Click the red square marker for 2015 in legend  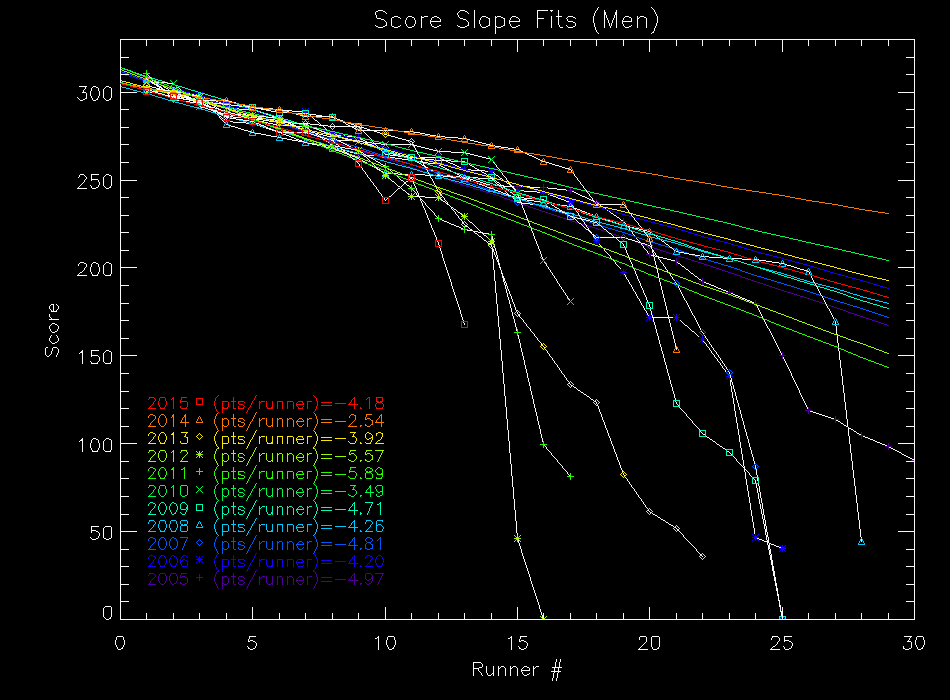coord(199,402)
